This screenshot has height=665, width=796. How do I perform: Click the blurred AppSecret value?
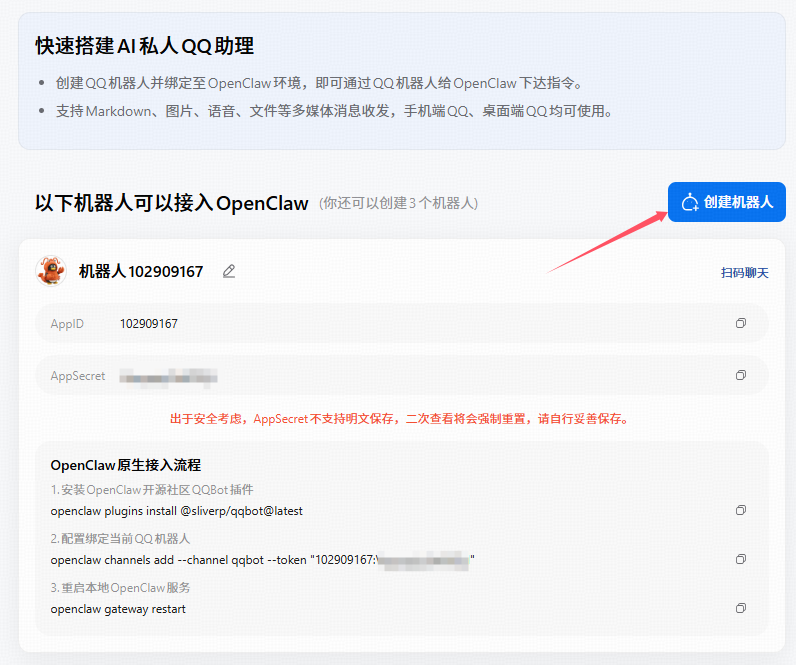(168, 376)
